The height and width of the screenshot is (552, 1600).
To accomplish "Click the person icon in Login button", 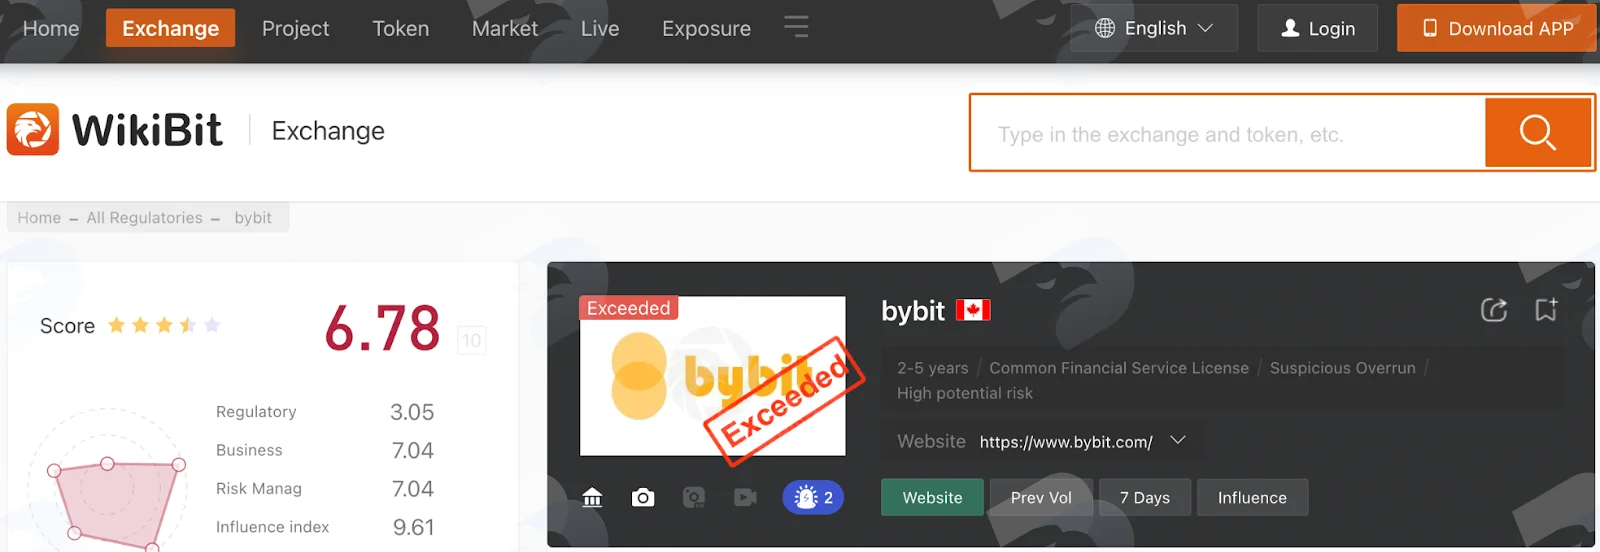I will pos(1290,28).
